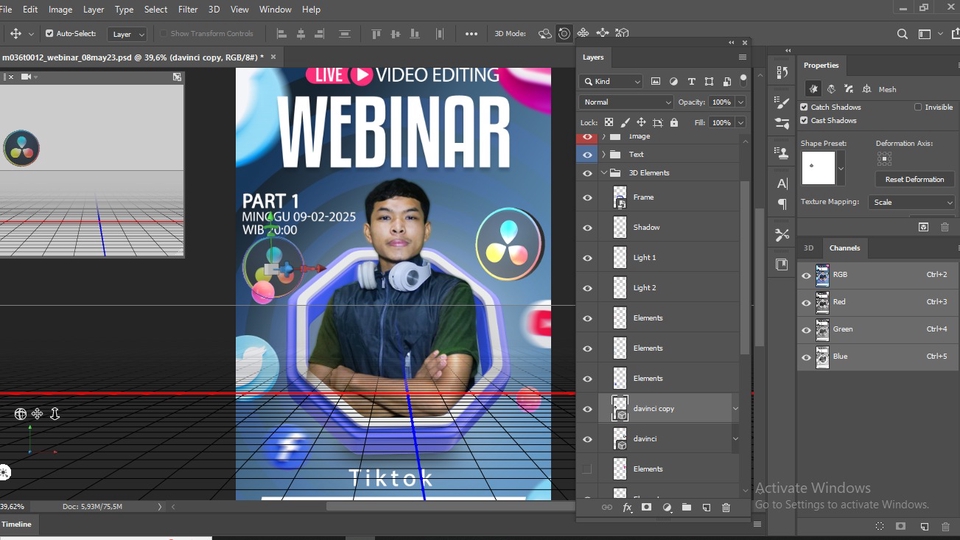Select the Red channel thumbnail
The width and height of the screenshot is (960, 540).
[822, 302]
